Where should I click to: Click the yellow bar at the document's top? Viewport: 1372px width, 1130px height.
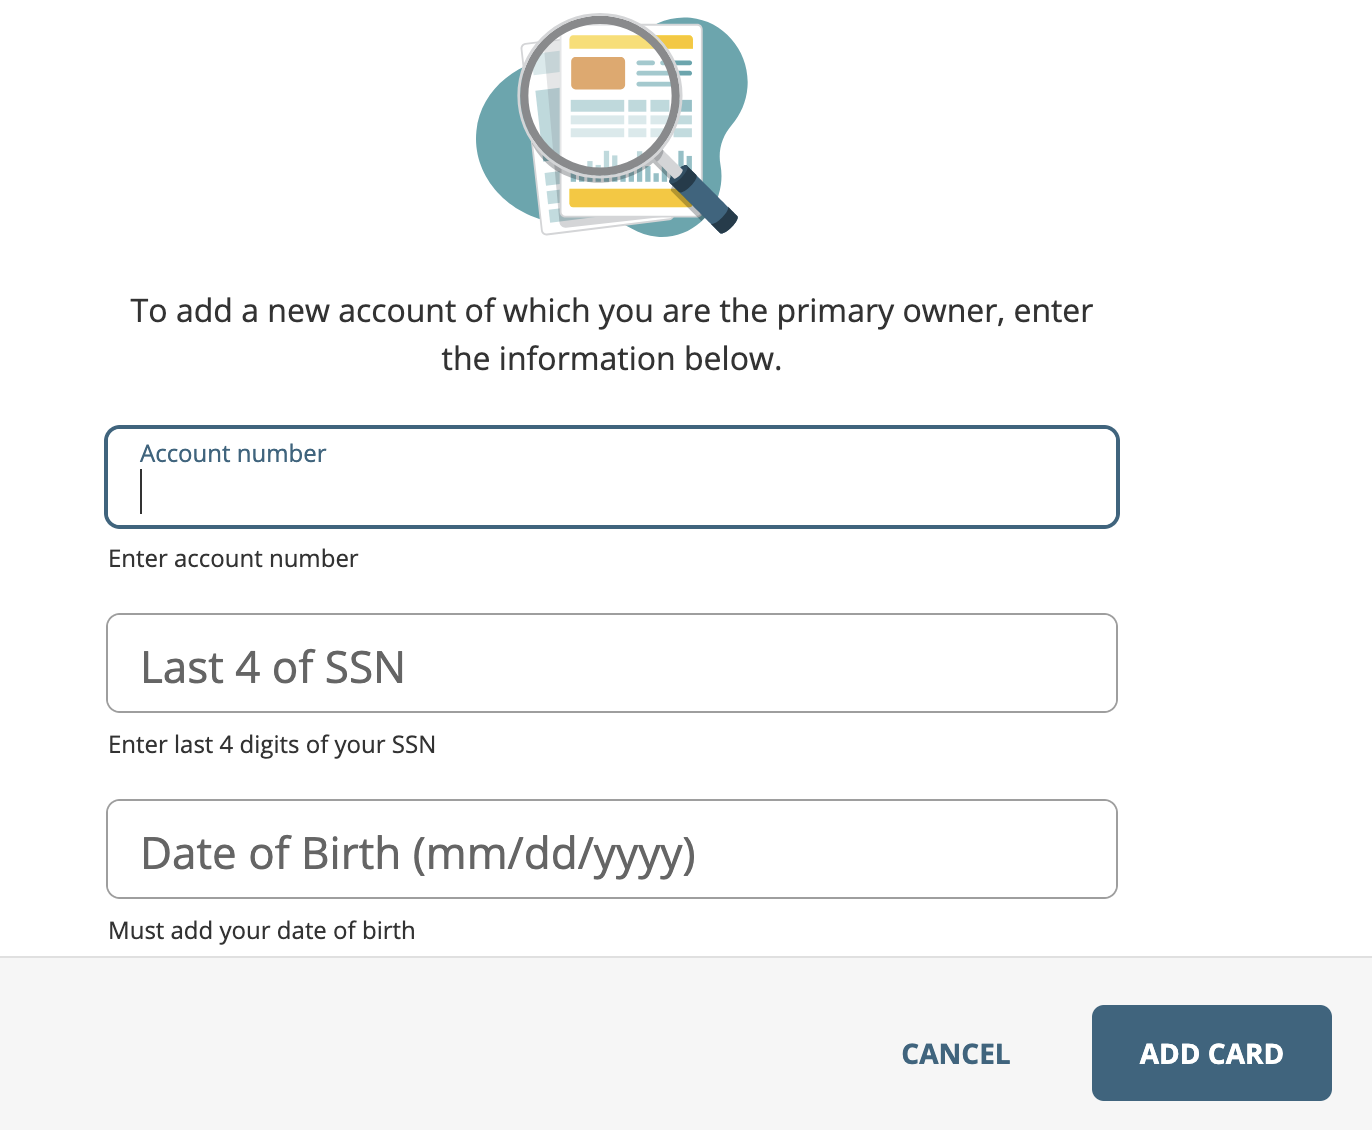(631, 42)
